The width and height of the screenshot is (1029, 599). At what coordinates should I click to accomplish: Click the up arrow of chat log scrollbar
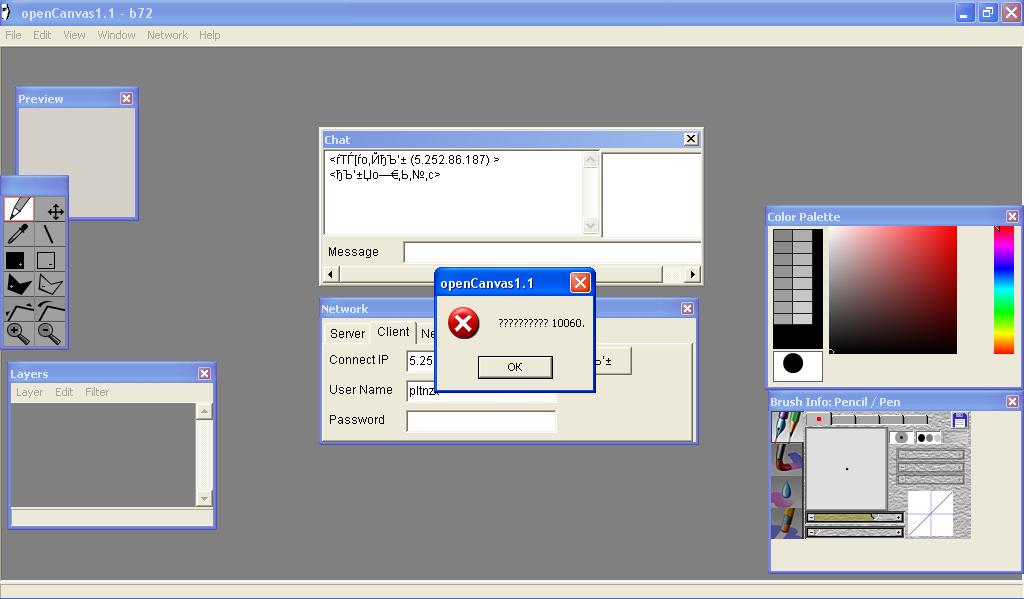point(591,159)
